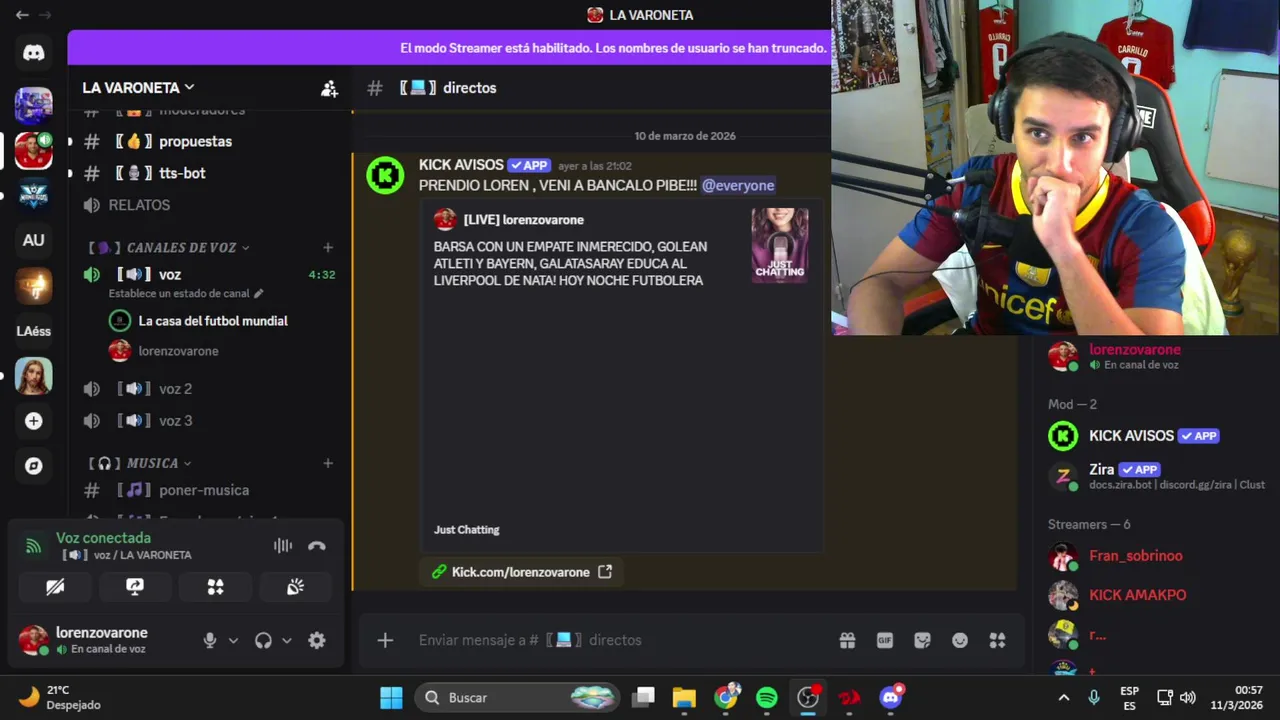Disconnect from voice channel
The image size is (1280, 720).
pos(317,546)
